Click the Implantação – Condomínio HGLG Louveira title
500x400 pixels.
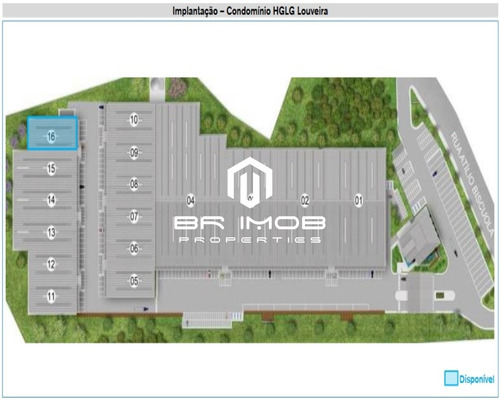250,11
